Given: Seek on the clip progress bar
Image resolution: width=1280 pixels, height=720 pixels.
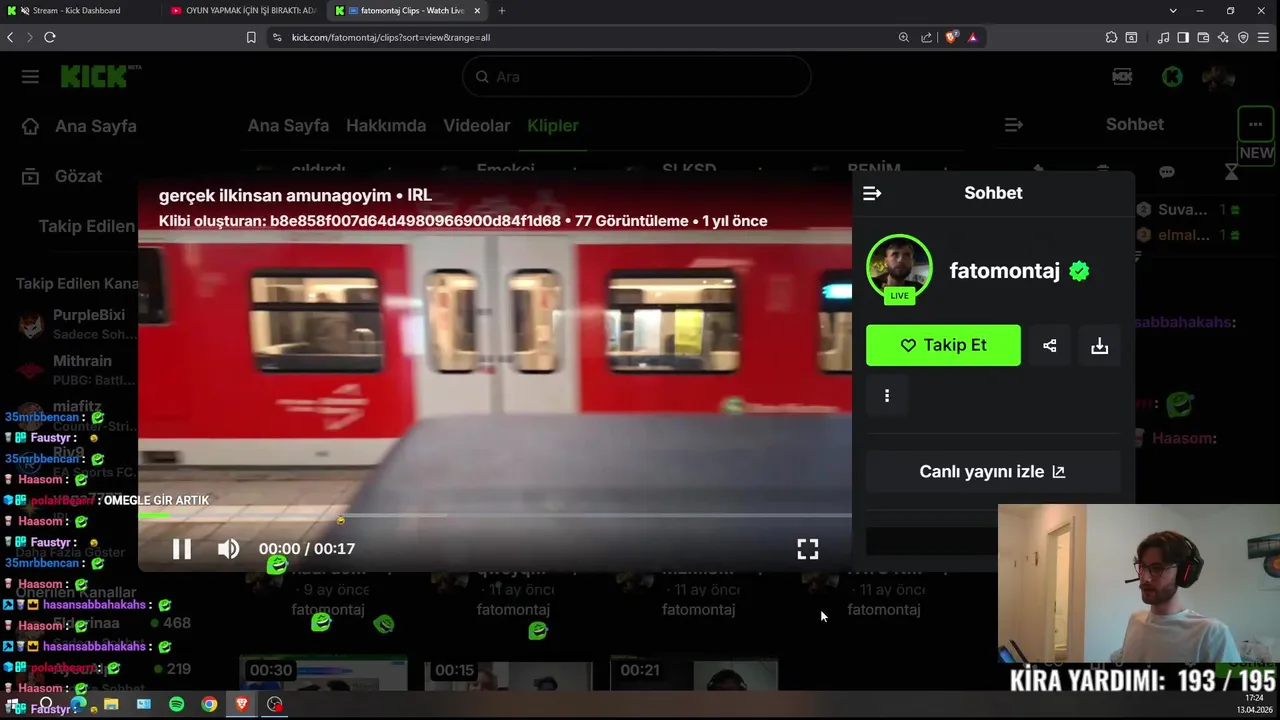Looking at the screenshot, I should point(495,516).
